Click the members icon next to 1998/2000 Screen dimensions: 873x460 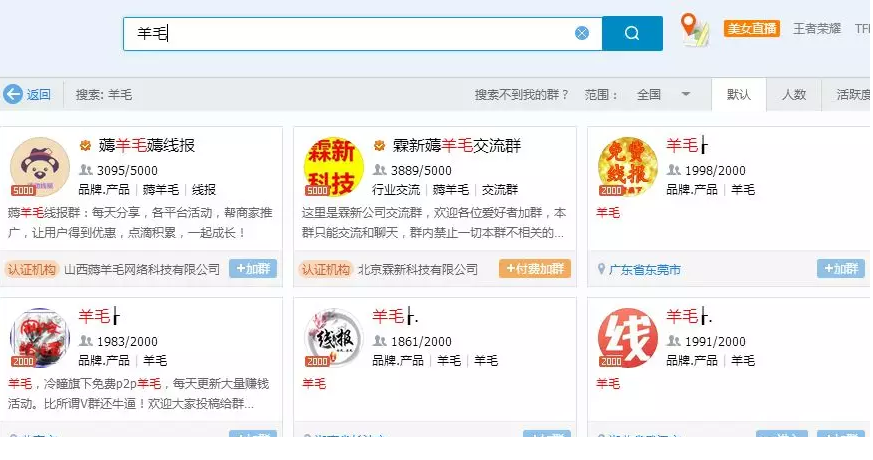pyautogui.click(x=674, y=169)
